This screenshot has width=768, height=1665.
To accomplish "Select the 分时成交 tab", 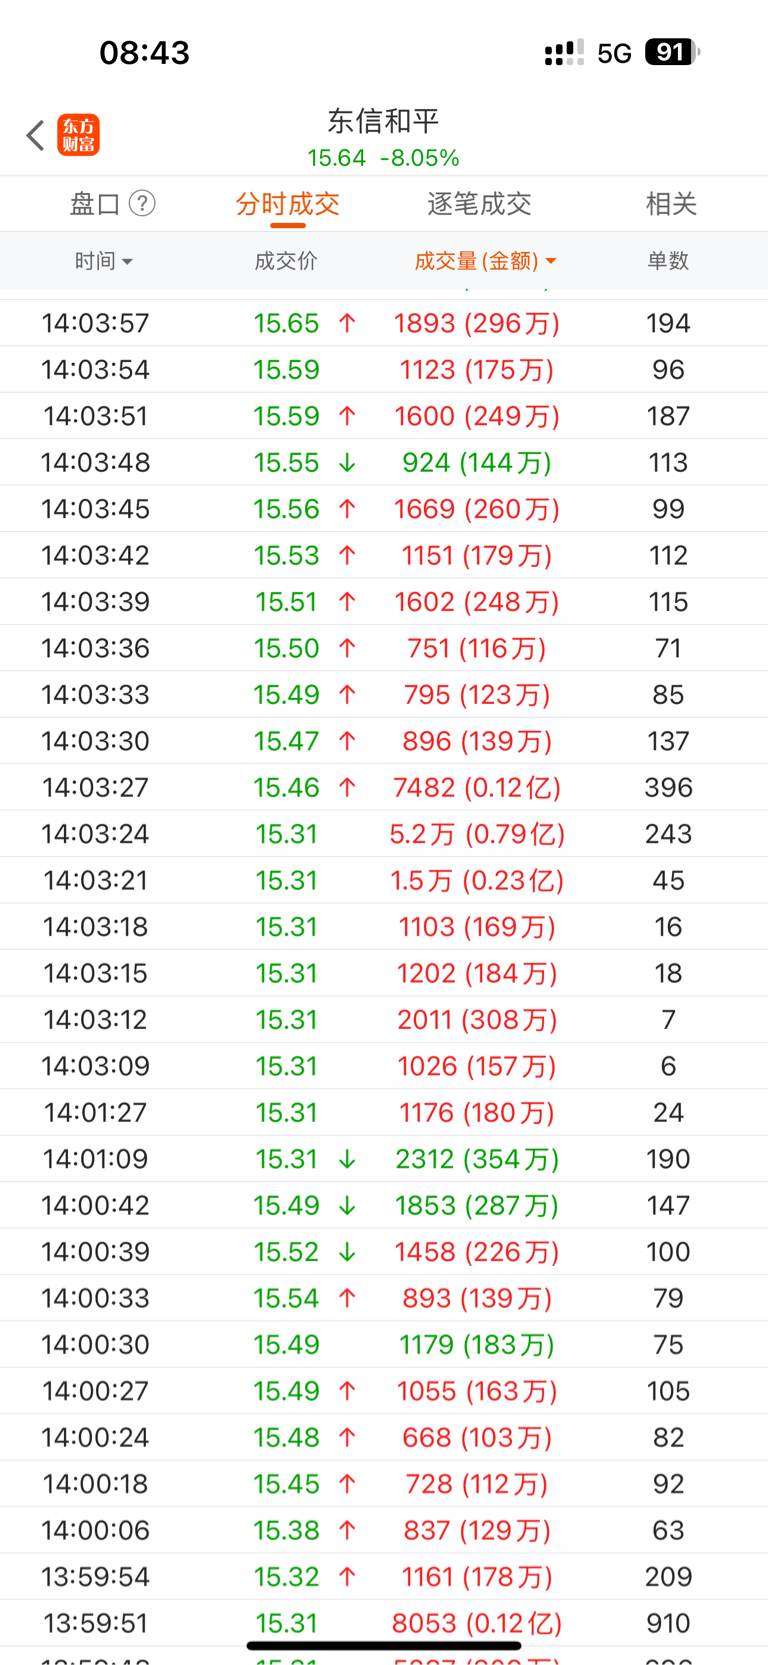I will (x=288, y=204).
